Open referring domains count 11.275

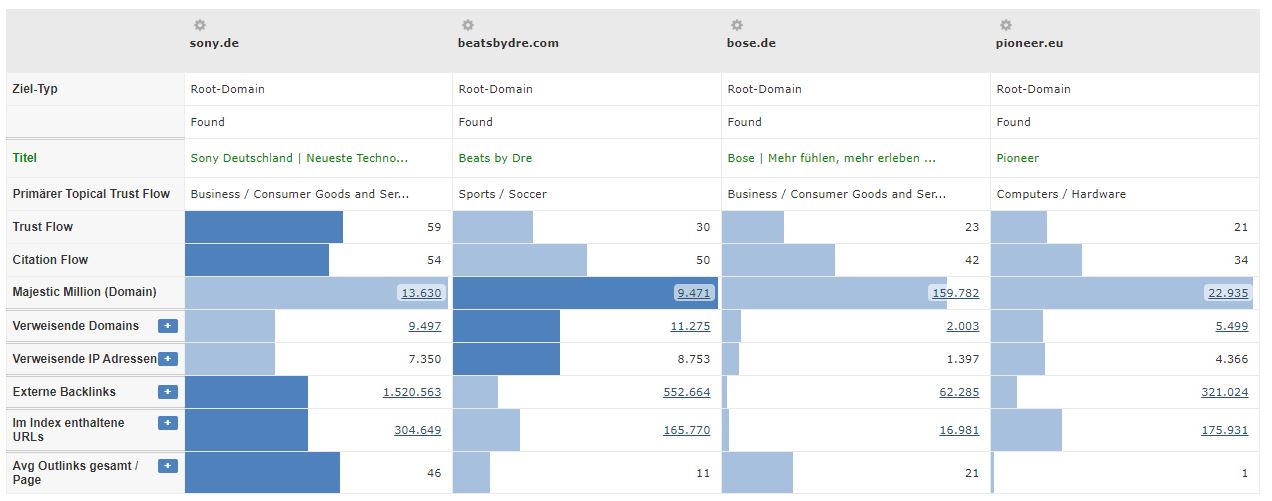click(690, 326)
